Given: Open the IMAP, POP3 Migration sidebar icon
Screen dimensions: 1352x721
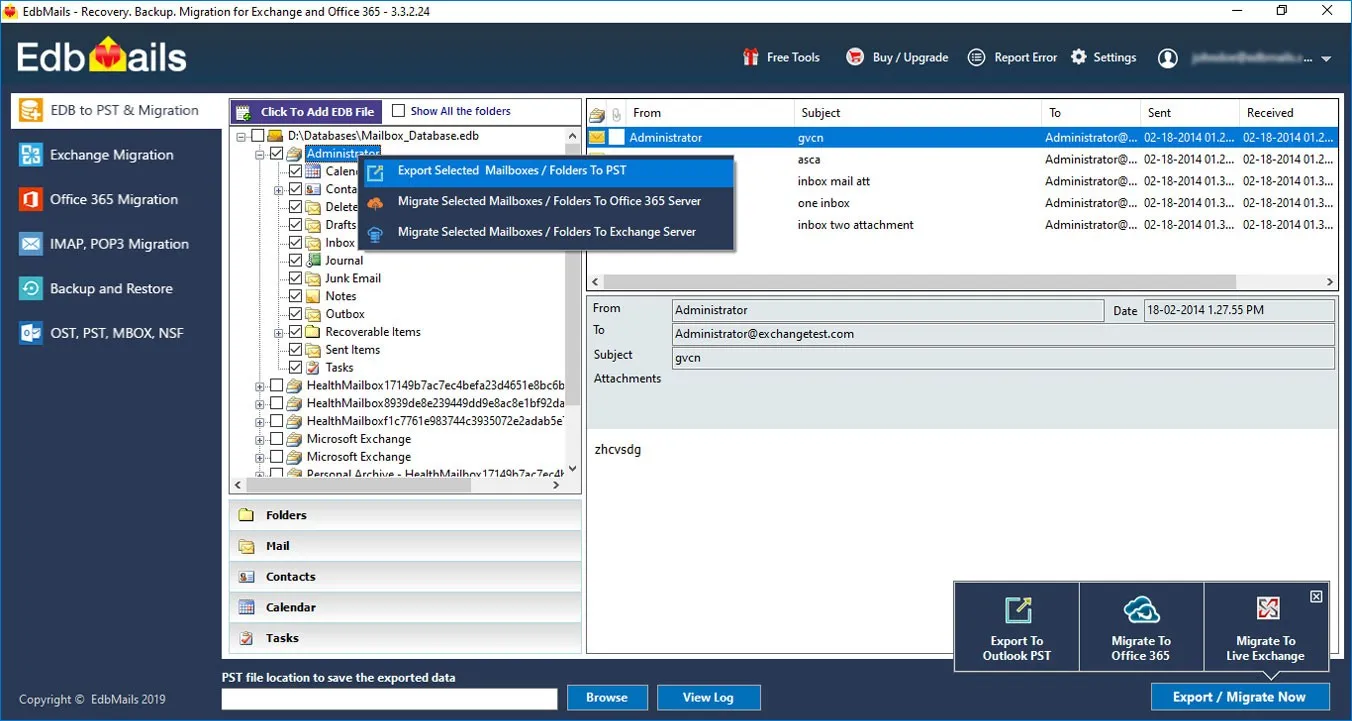Looking at the screenshot, I should [30, 244].
